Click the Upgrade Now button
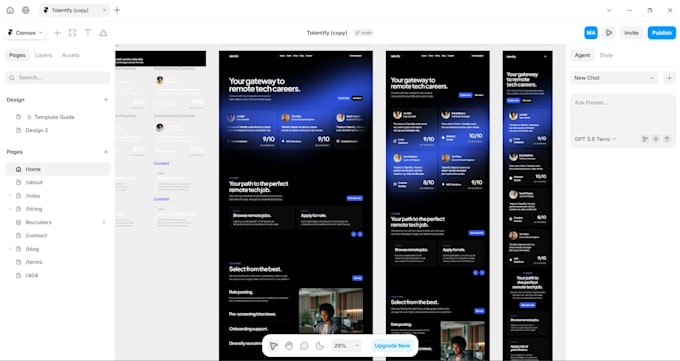This screenshot has width=680, height=361. click(x=392, y=346)
